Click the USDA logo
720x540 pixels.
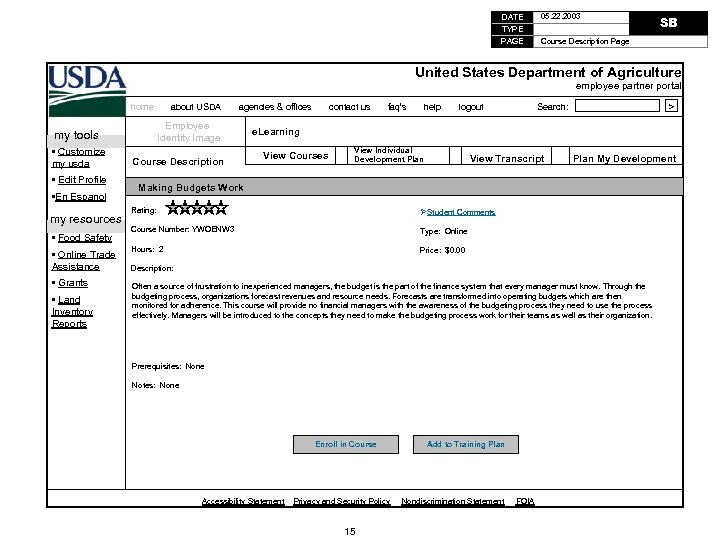(x=87, y=90)
